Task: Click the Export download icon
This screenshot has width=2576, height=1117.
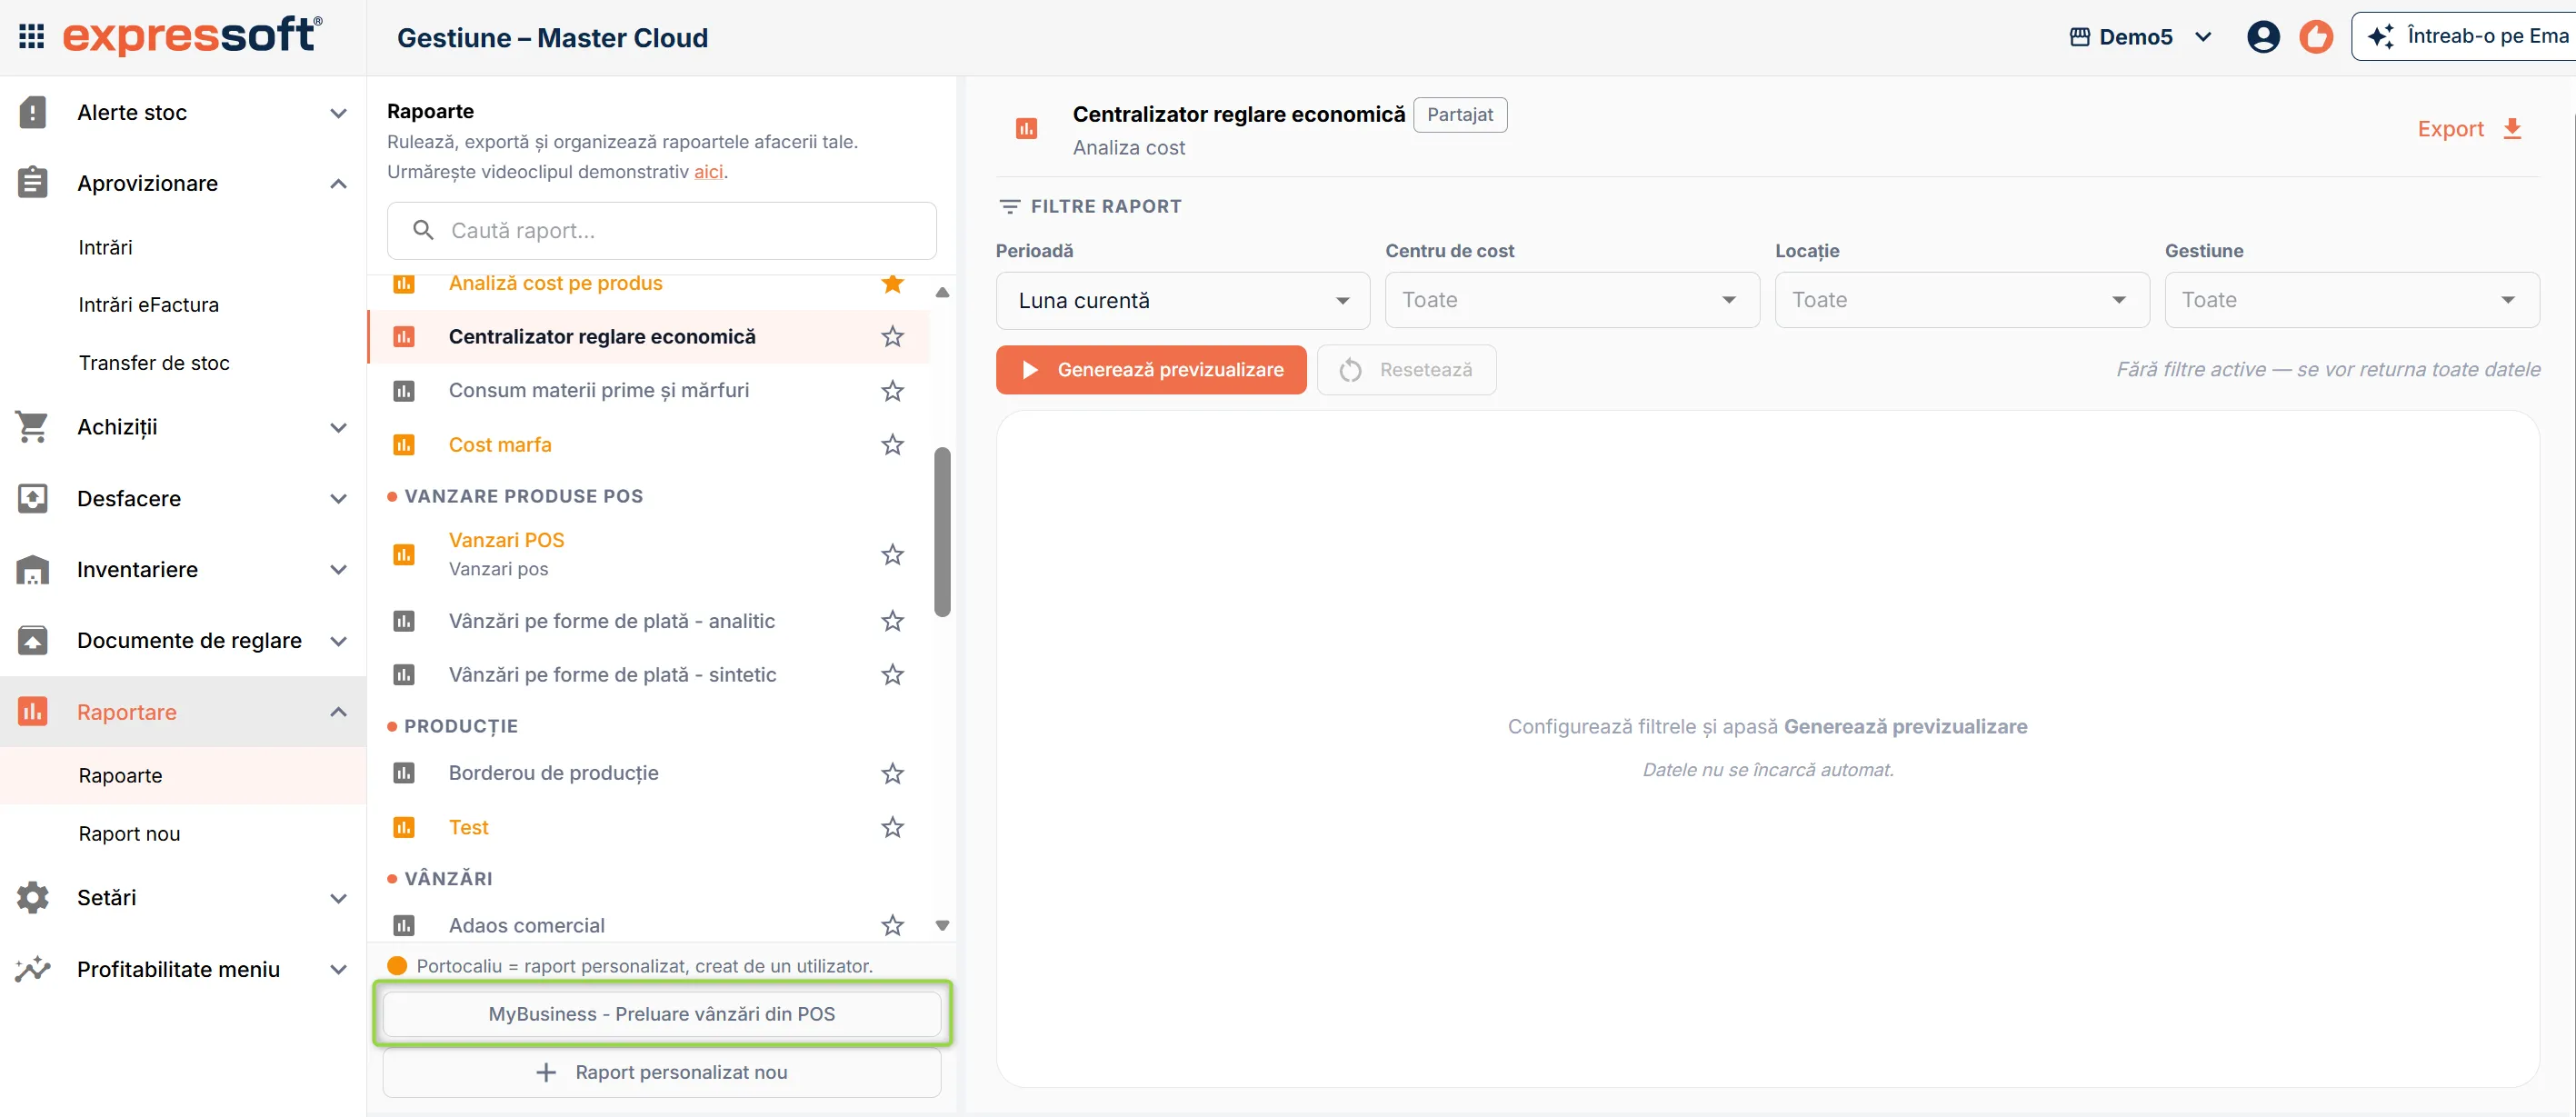Action: coord(2512,129)
